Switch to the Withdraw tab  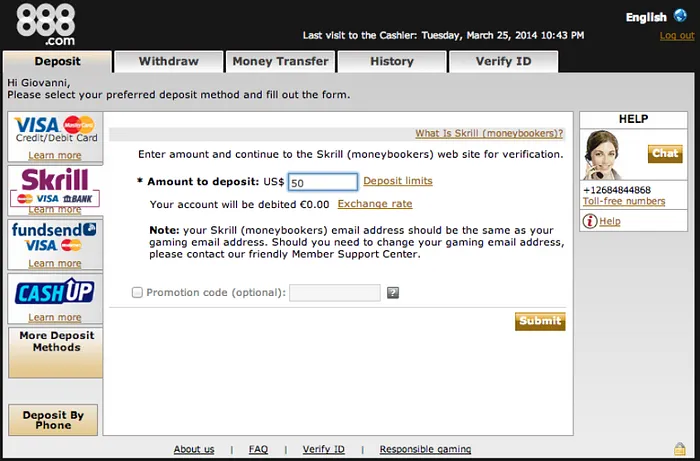coord(168,61)
